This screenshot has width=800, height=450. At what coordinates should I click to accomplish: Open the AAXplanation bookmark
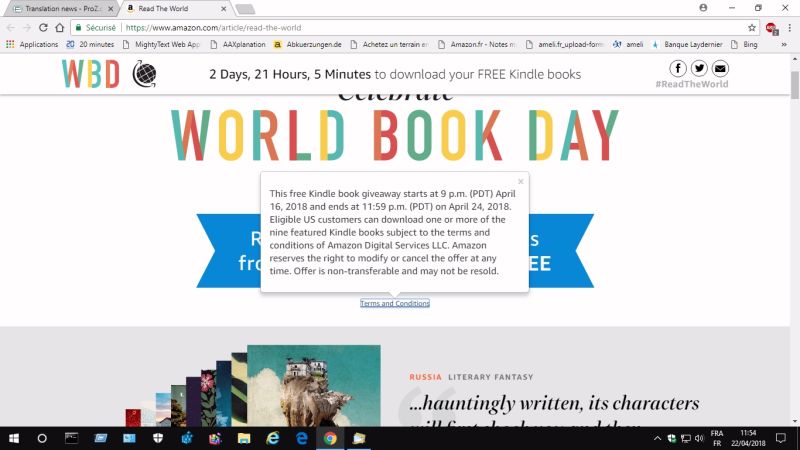(238, 44)
